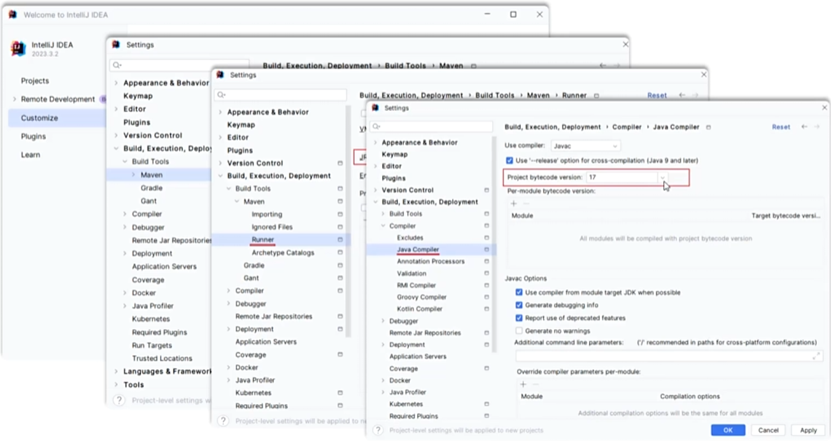Click help icon in back Settings window
Viewport: 831px width, 441px height.
119,400
